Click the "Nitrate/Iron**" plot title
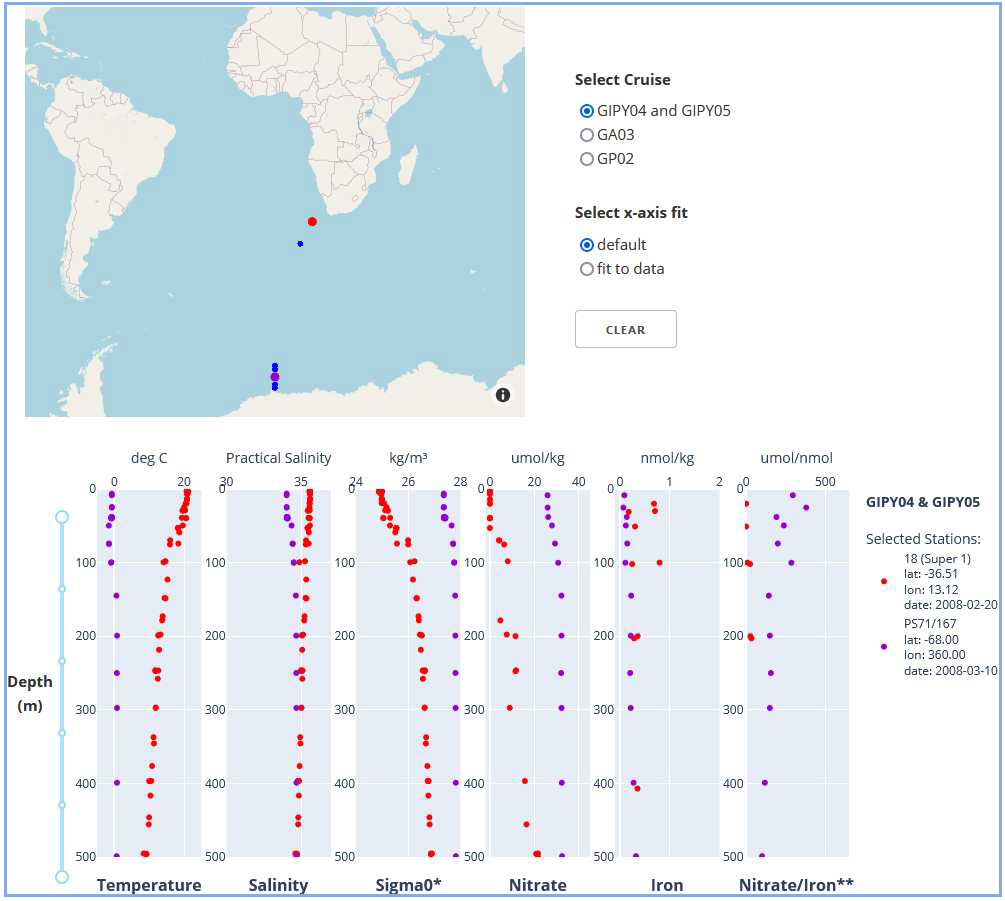This screenshot has width=1005, height=901. 796,885
